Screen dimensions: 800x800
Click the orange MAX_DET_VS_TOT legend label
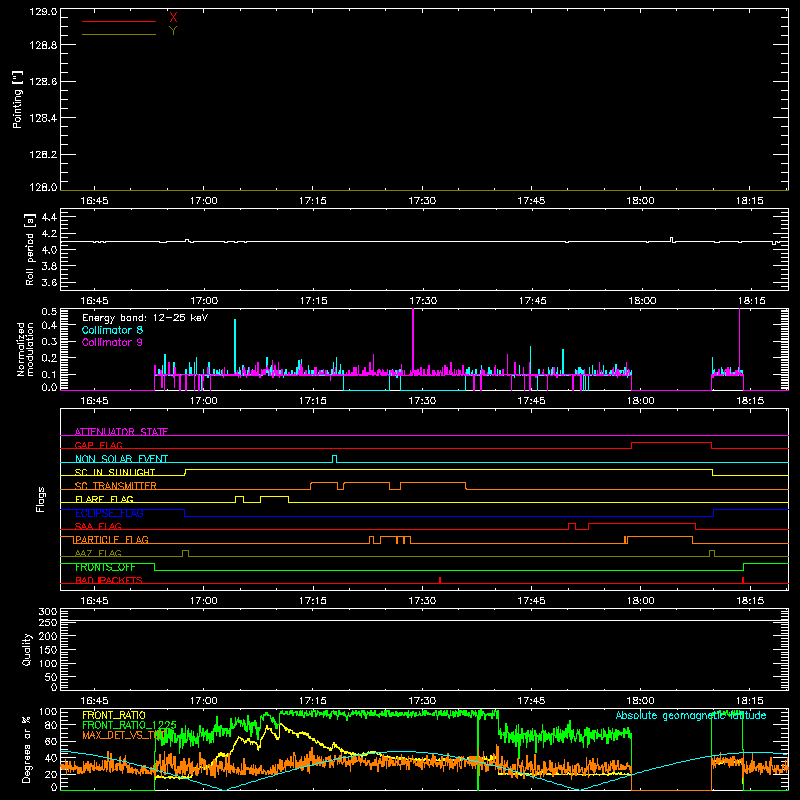(x=124, y=735)
